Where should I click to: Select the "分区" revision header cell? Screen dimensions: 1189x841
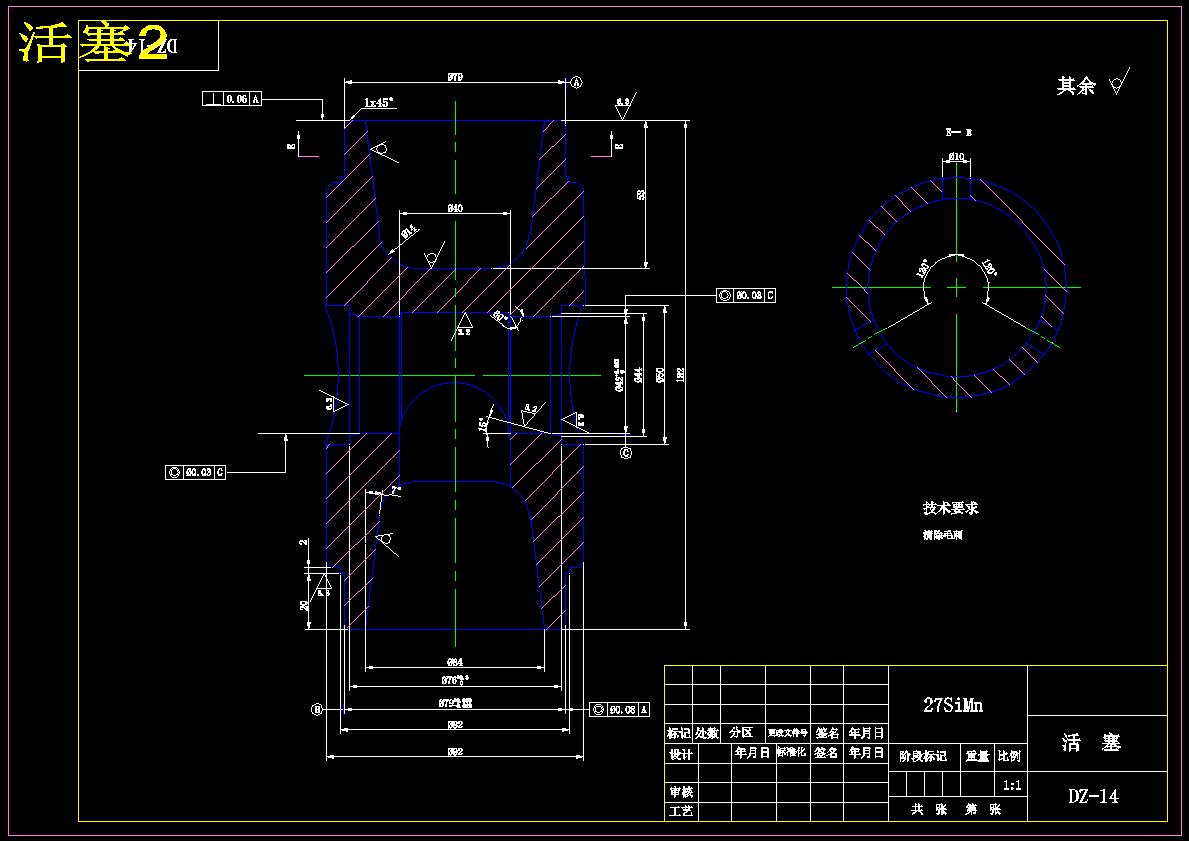click(x=742, y=733)
